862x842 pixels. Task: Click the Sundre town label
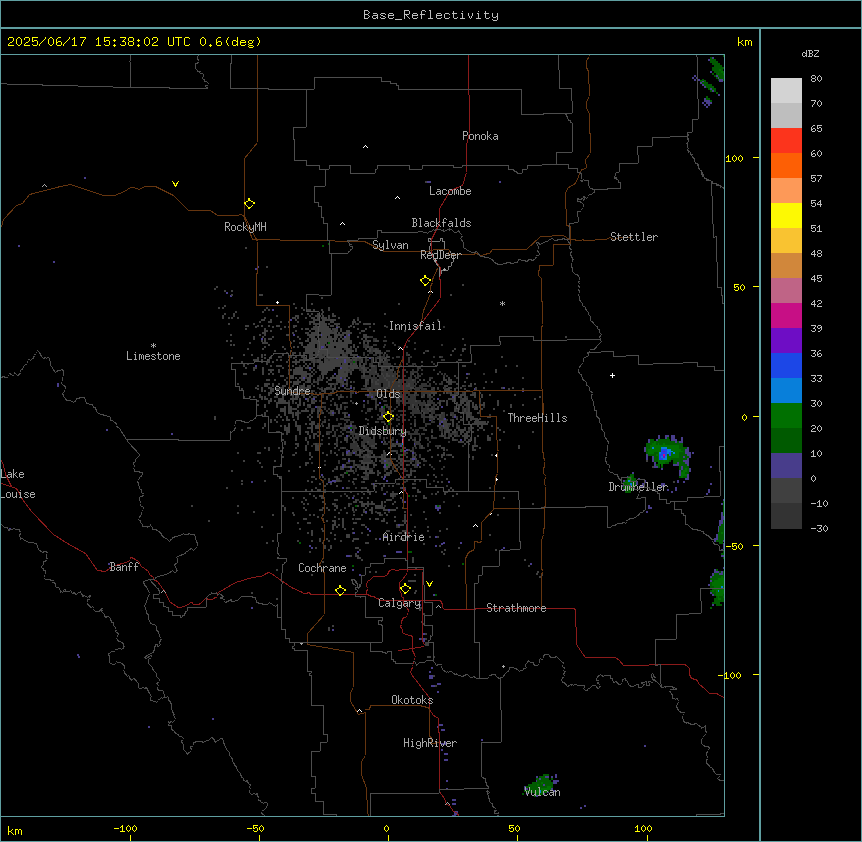pos(292,391)
